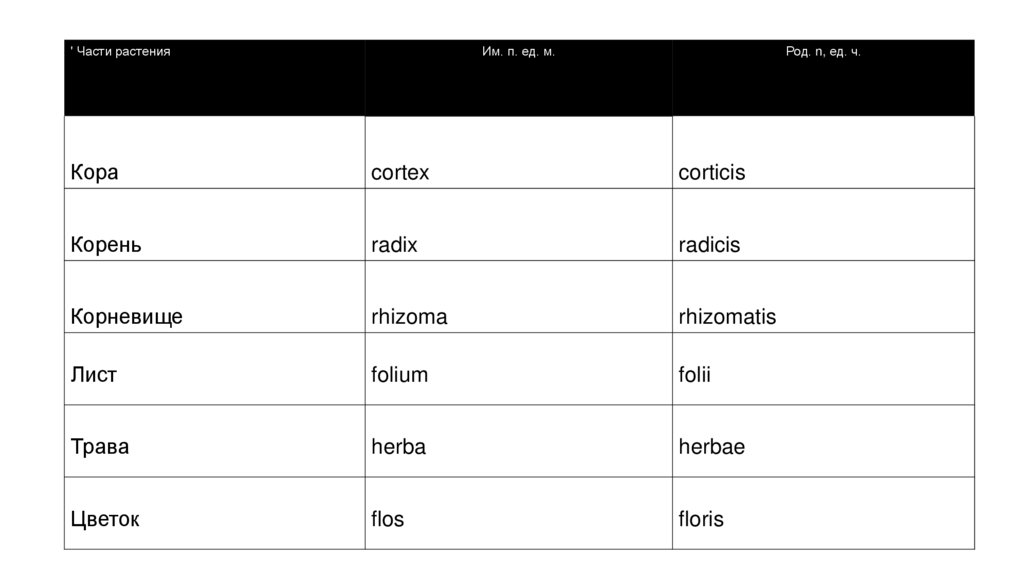Image resolution: width=1024 pixels, height=574 pixels.
Task: Select the 'herbae' cell
Action: 711,447
